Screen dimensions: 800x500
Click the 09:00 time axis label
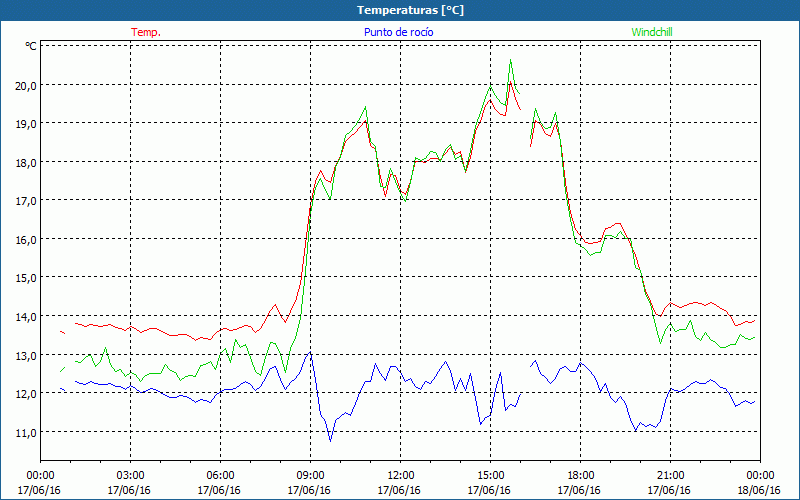(x=310, y=475)
